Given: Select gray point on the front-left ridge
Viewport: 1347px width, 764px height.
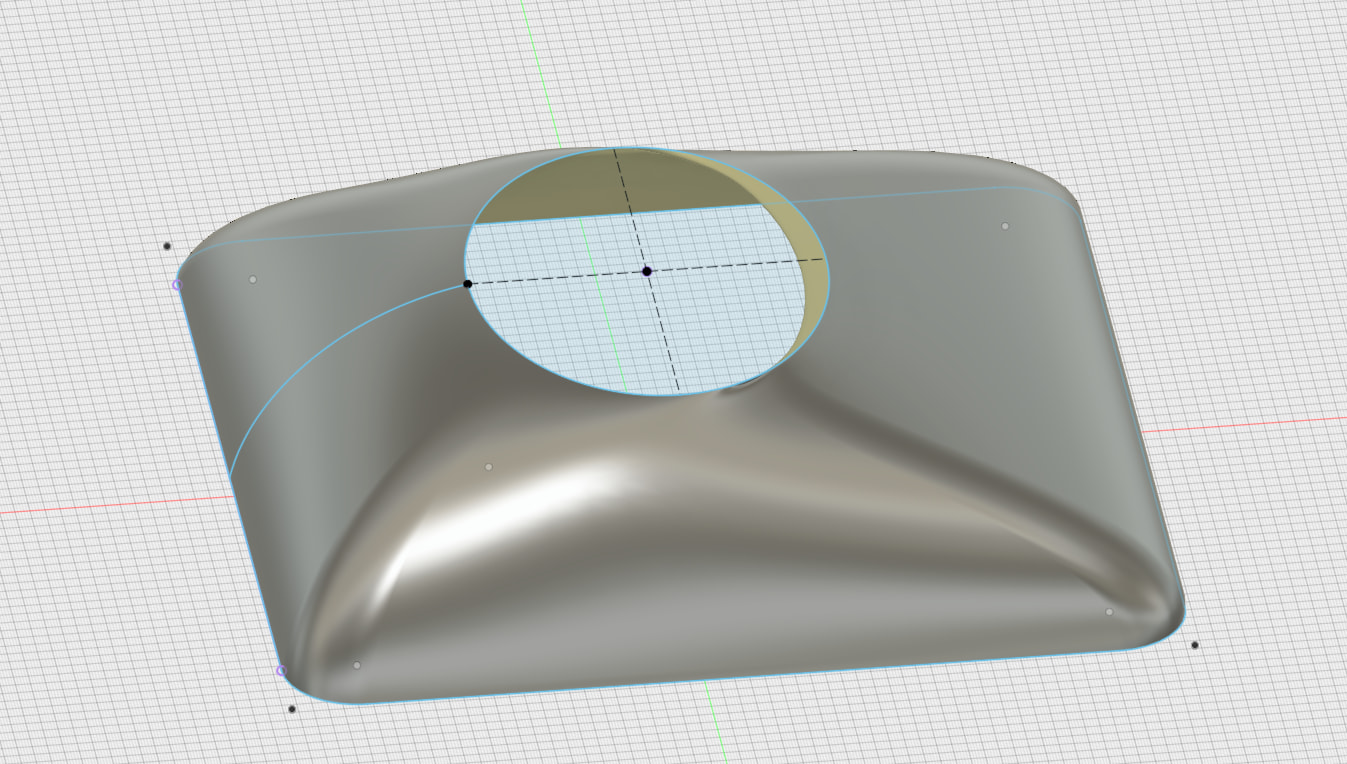Looking at the screenshot, I should click(488, 467).
